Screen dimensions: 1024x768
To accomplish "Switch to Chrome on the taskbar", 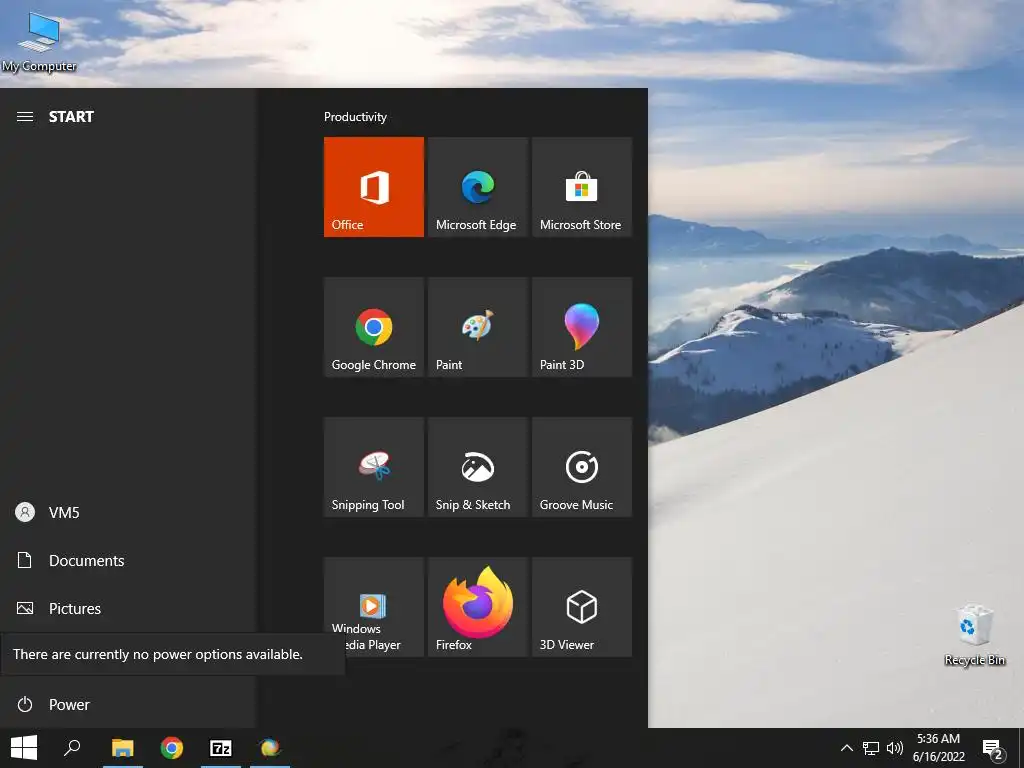I will click(172, 748).
